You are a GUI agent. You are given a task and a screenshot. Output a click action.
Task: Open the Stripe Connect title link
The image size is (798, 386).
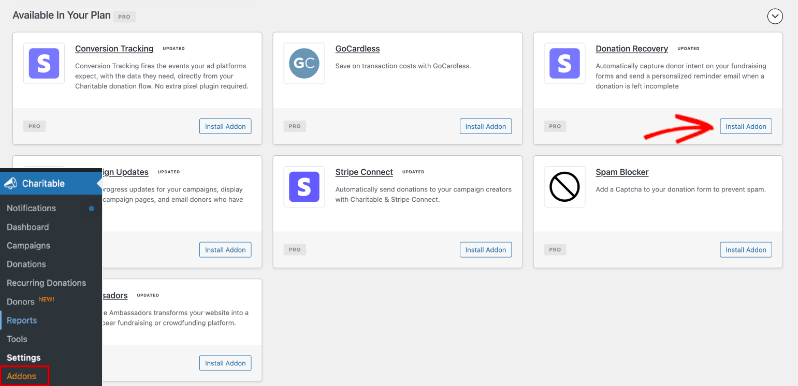[x=364, y=172]
